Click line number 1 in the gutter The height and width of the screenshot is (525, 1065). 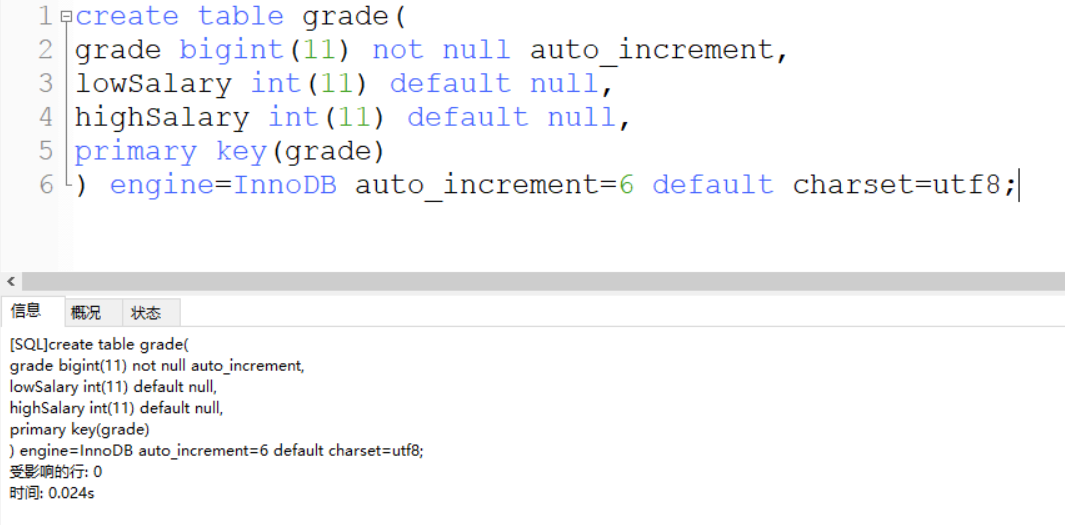click(46, 16)
